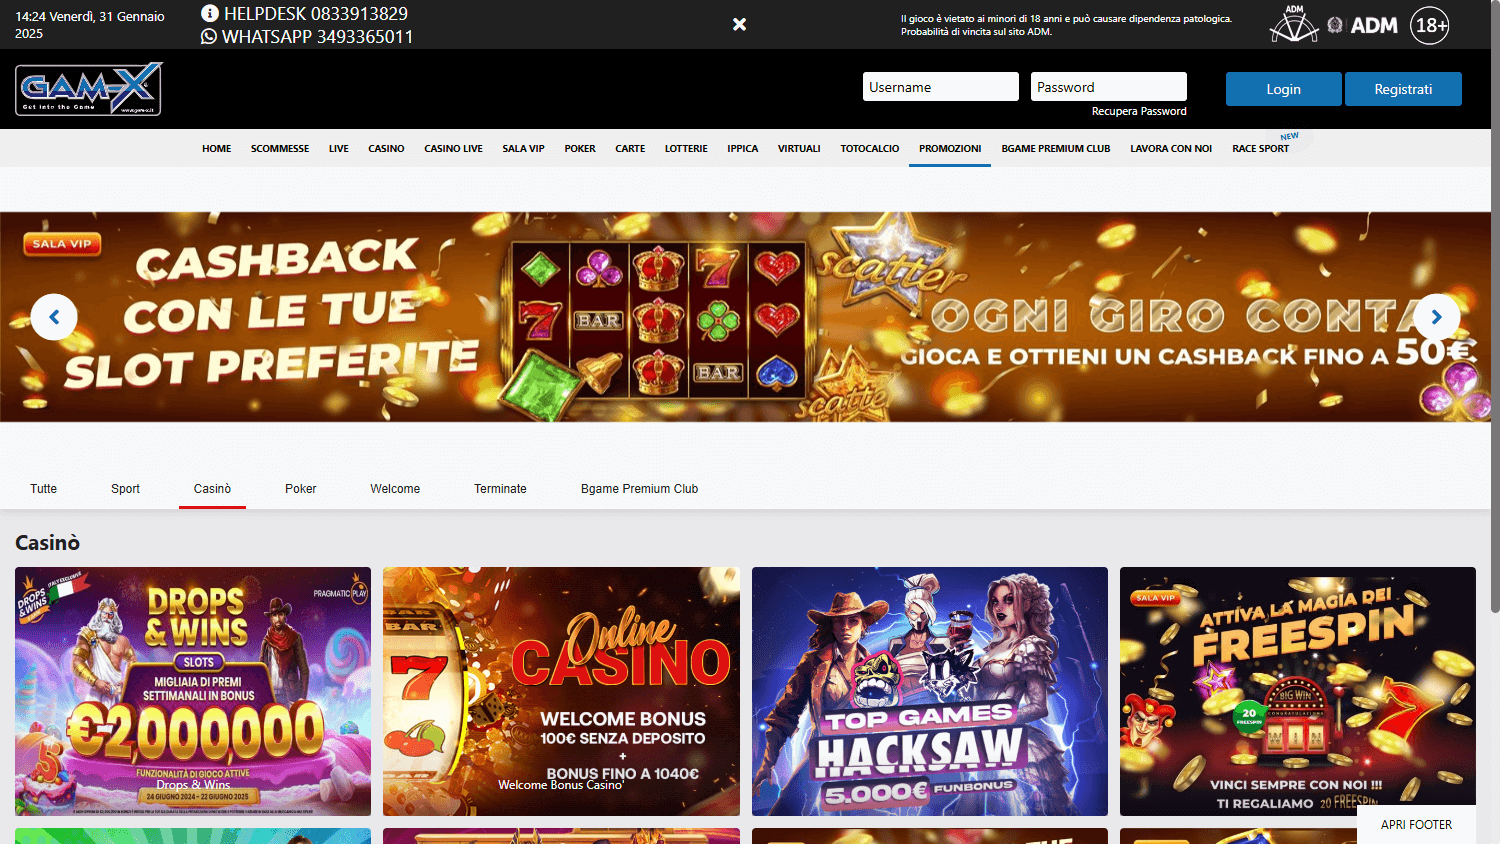Click the ADM spoked-wheel logo
The height and width of the screenshot is (844, 1500).
click(x=1293, y=24)
